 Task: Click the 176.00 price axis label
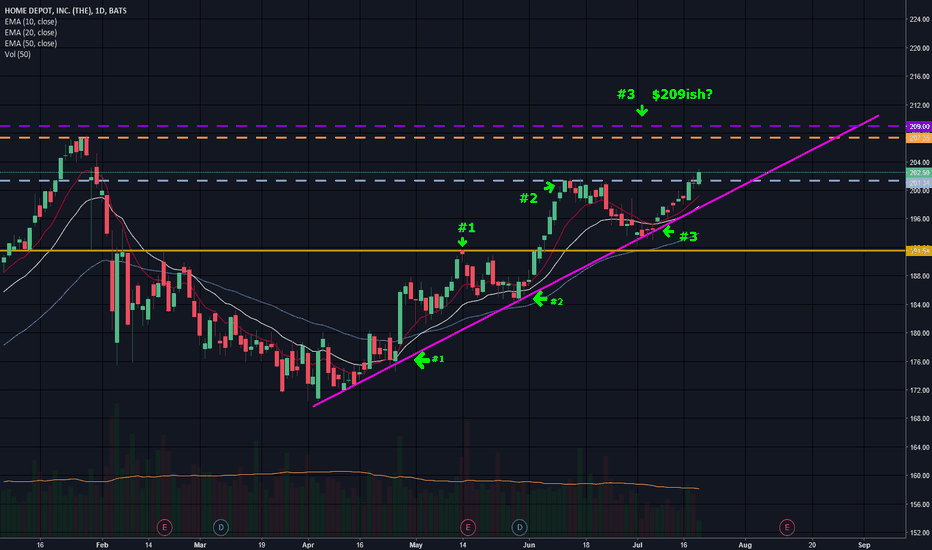[919, 362]
